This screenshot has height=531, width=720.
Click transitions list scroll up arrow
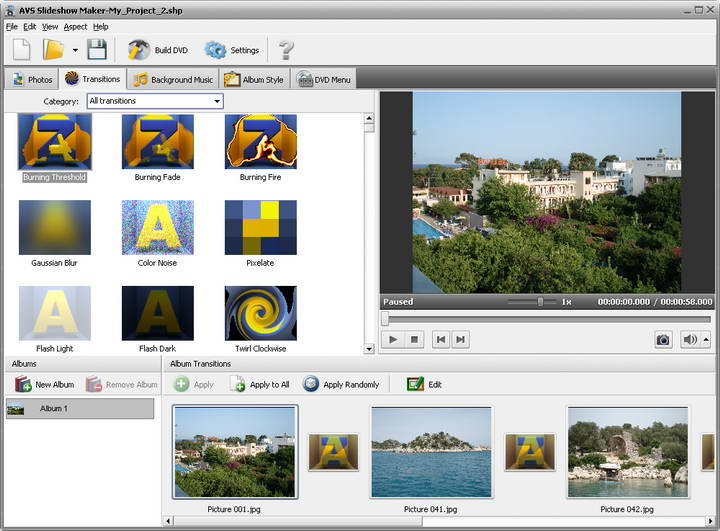(369, 119)
